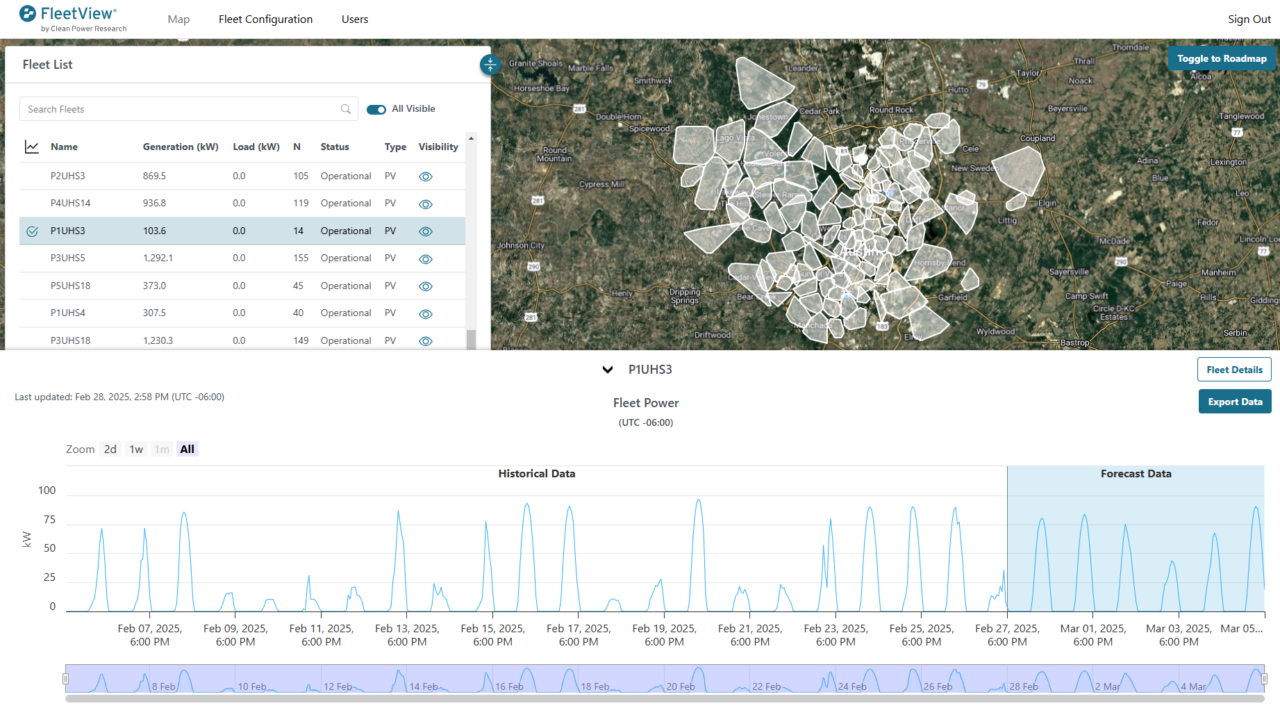Toggle visibility of fleet P2UHS3
Viewport: 1280px width, 708px height.
pos(425,176)
